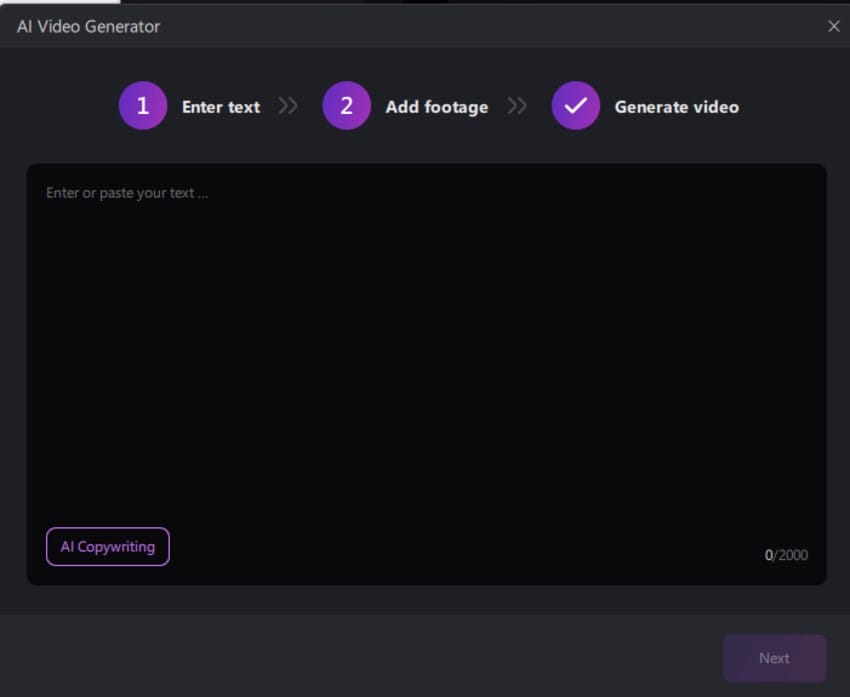
Task: Jump to the Enter text step
Action: [x=220, y=106]
